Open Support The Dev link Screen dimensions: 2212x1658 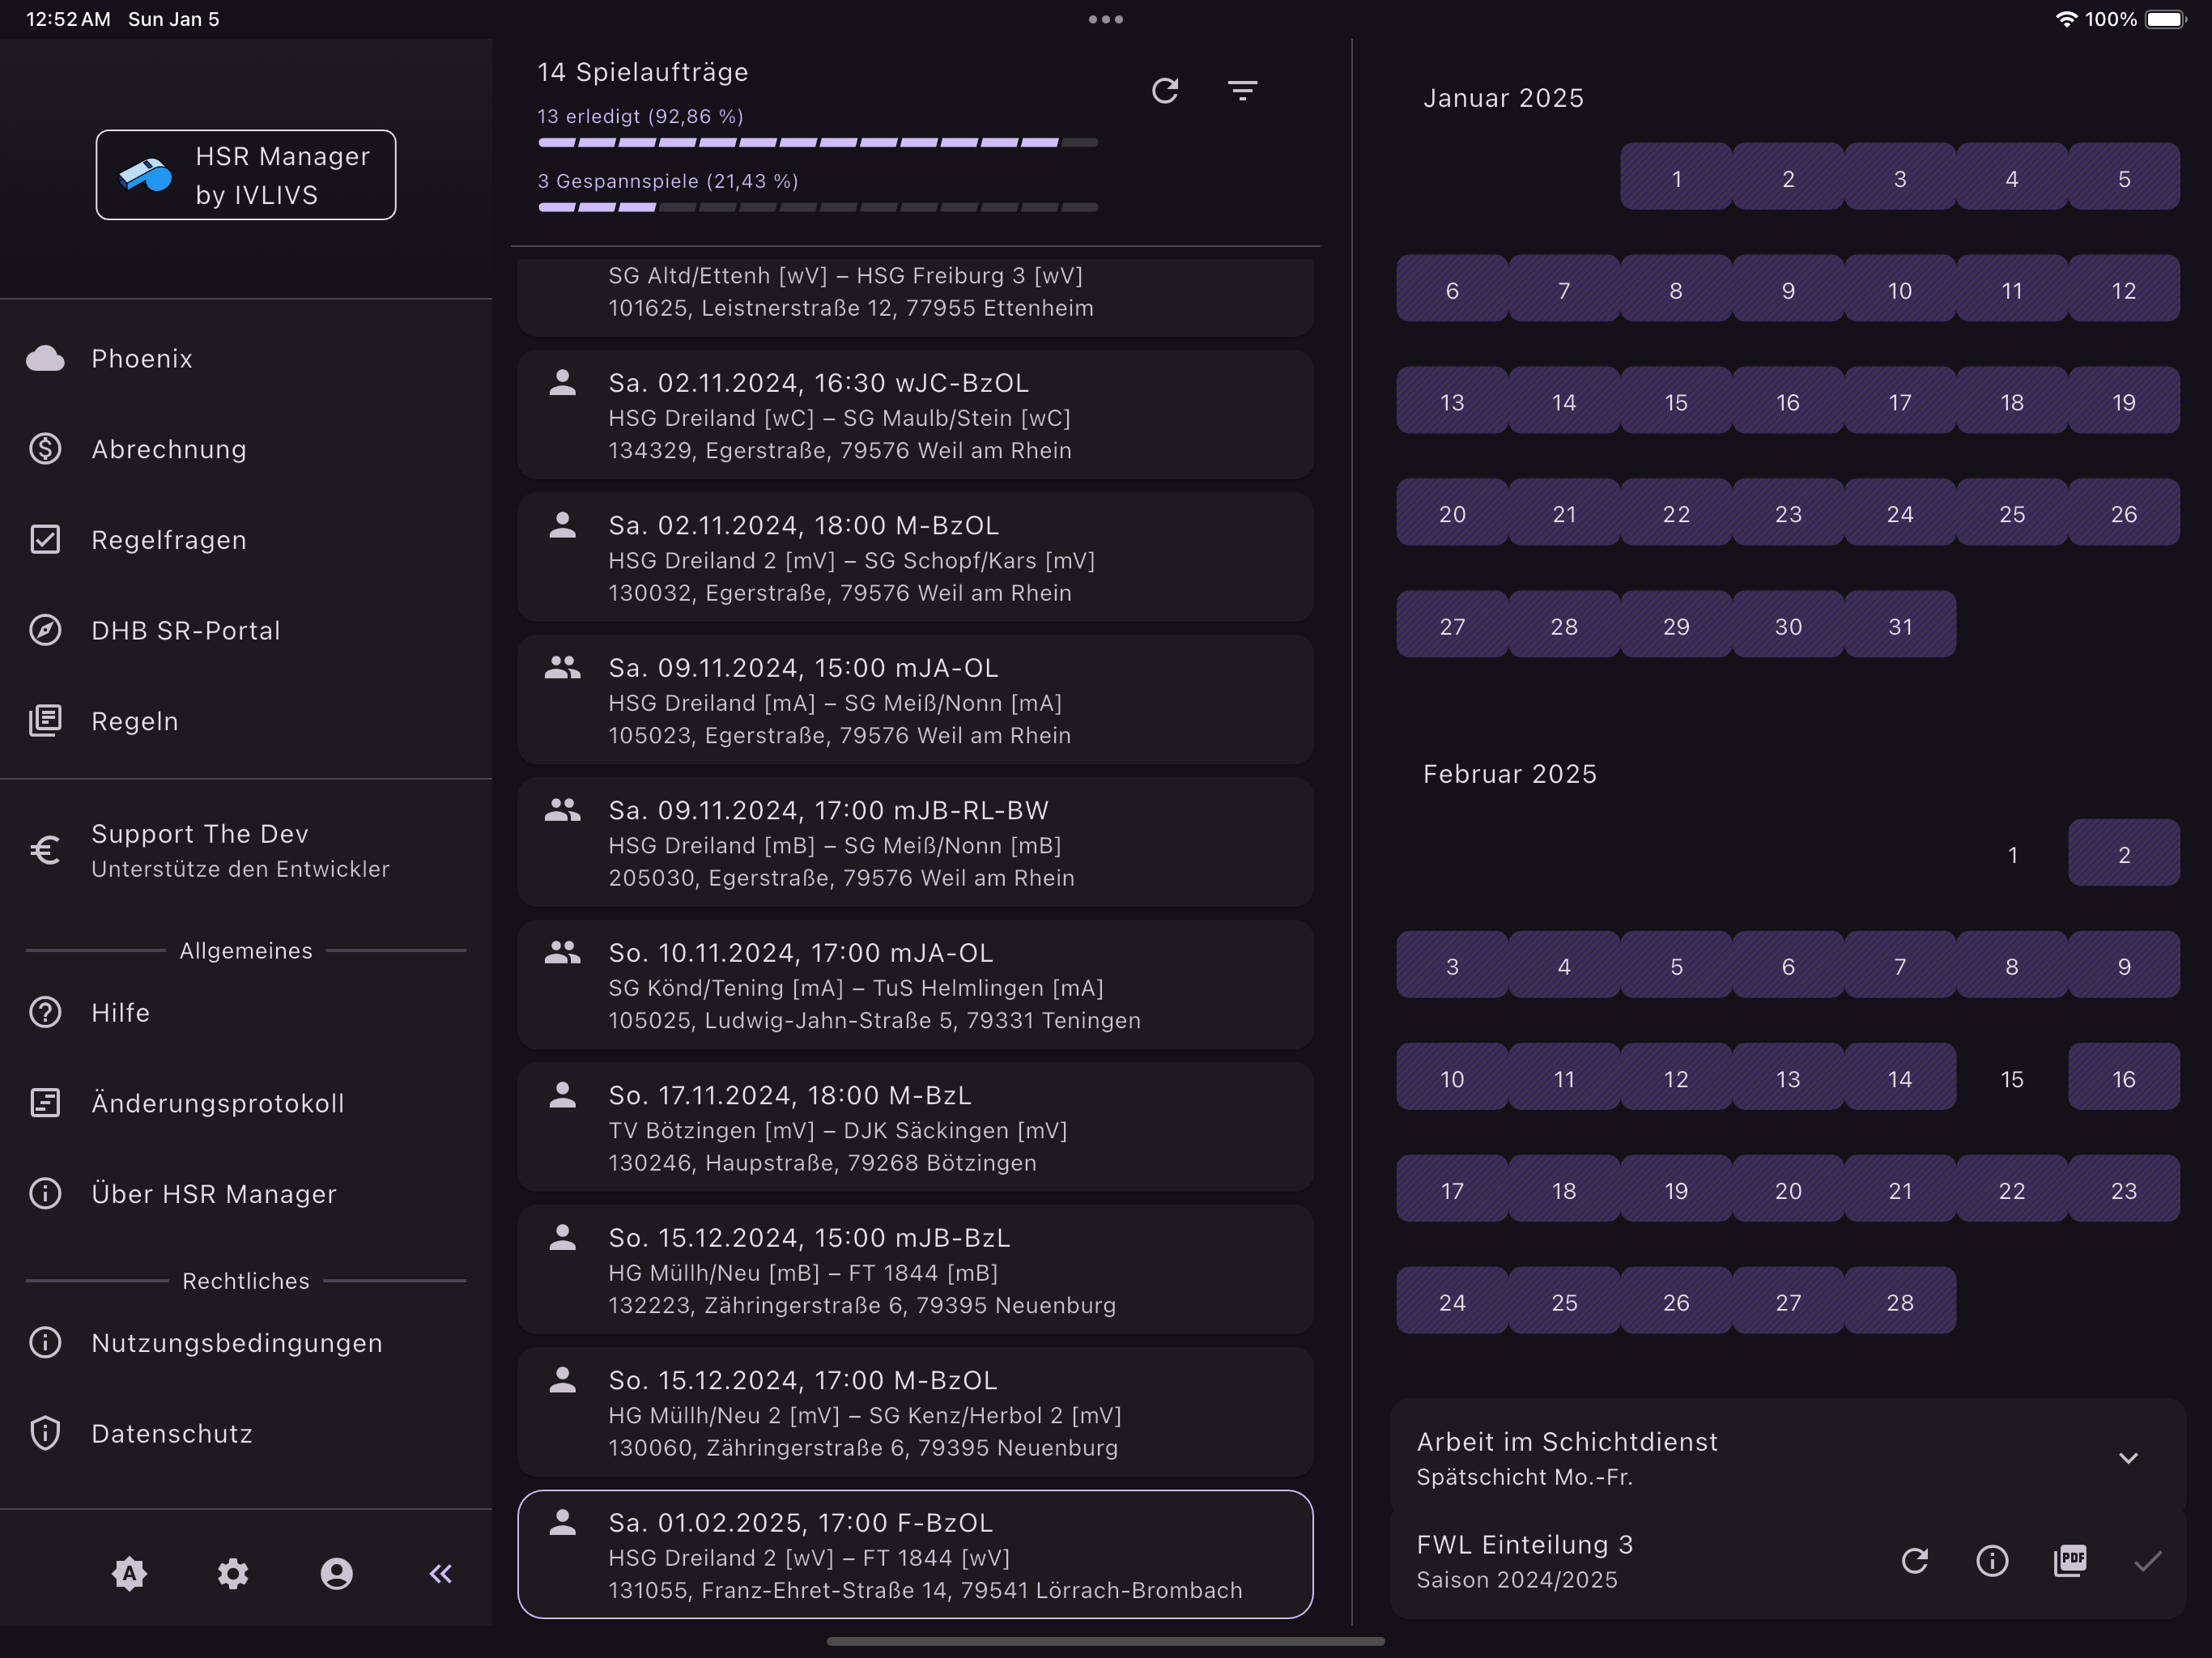[246, 850]
